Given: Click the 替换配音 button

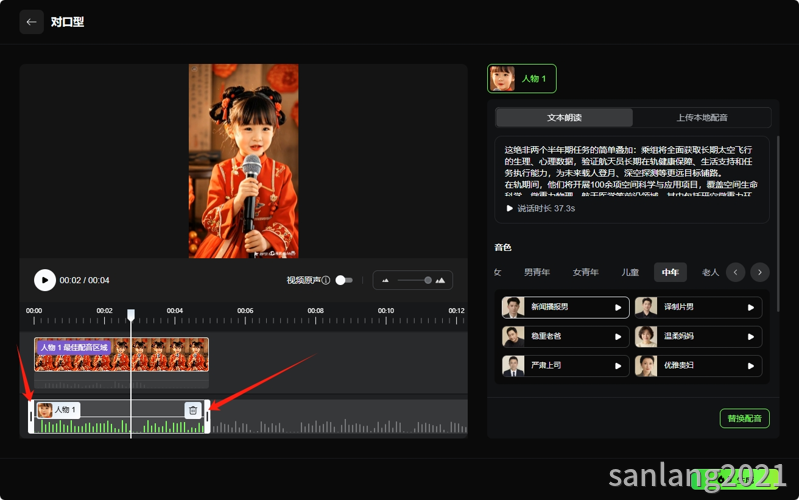Looking at the screenshot, I should point(744,418).
